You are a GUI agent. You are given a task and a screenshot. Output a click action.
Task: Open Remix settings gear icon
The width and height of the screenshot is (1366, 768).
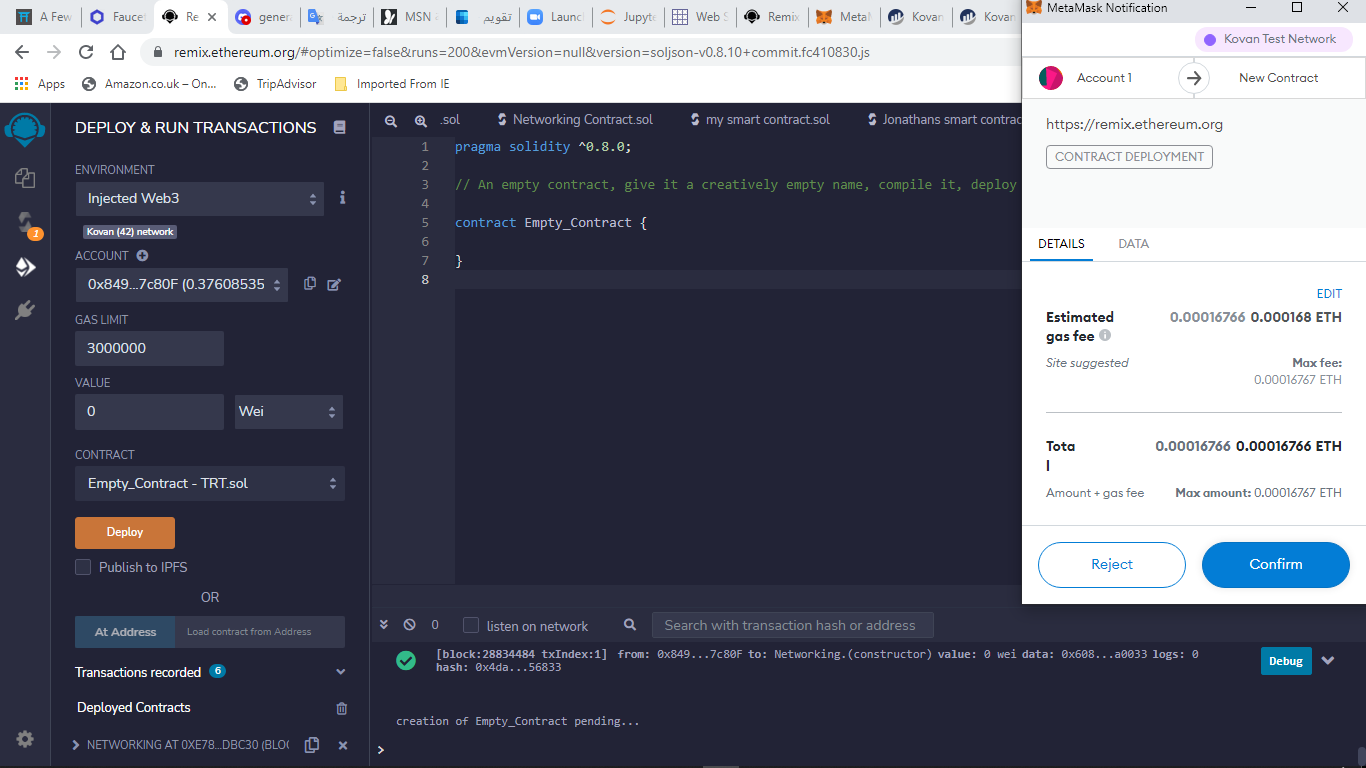point(25,739)
